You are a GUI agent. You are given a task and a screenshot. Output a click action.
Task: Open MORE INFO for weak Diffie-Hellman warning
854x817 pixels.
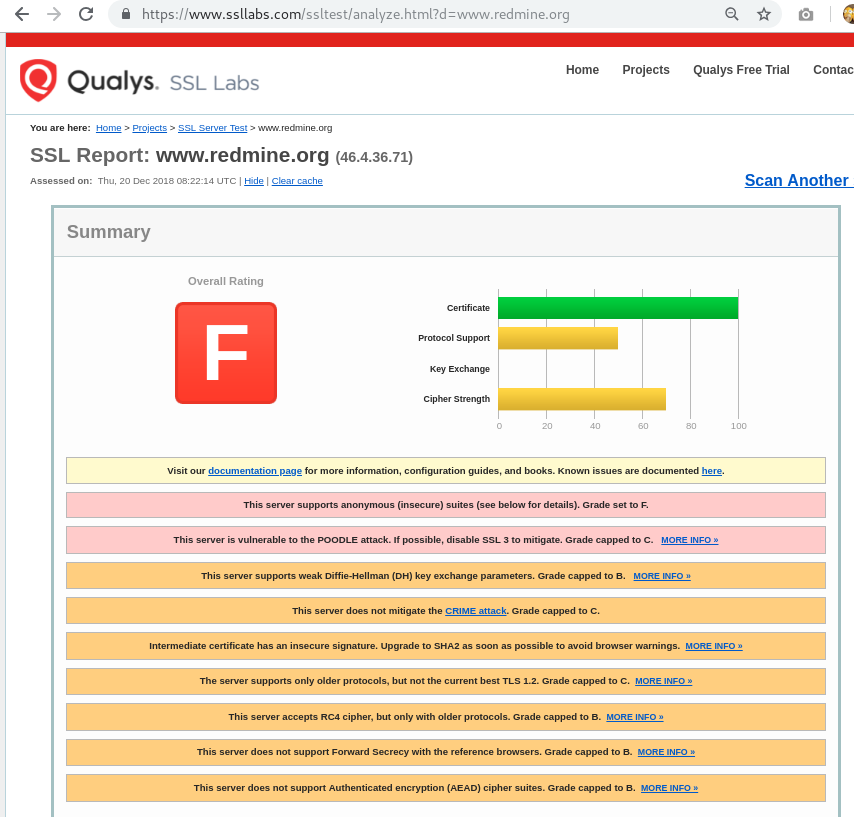coord(662,576)
